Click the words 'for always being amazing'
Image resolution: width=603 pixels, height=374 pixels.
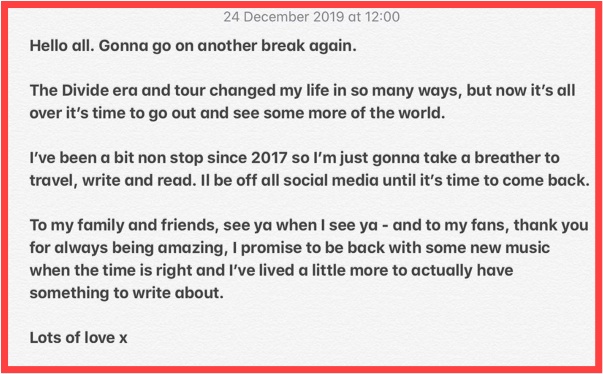[125, 249]
